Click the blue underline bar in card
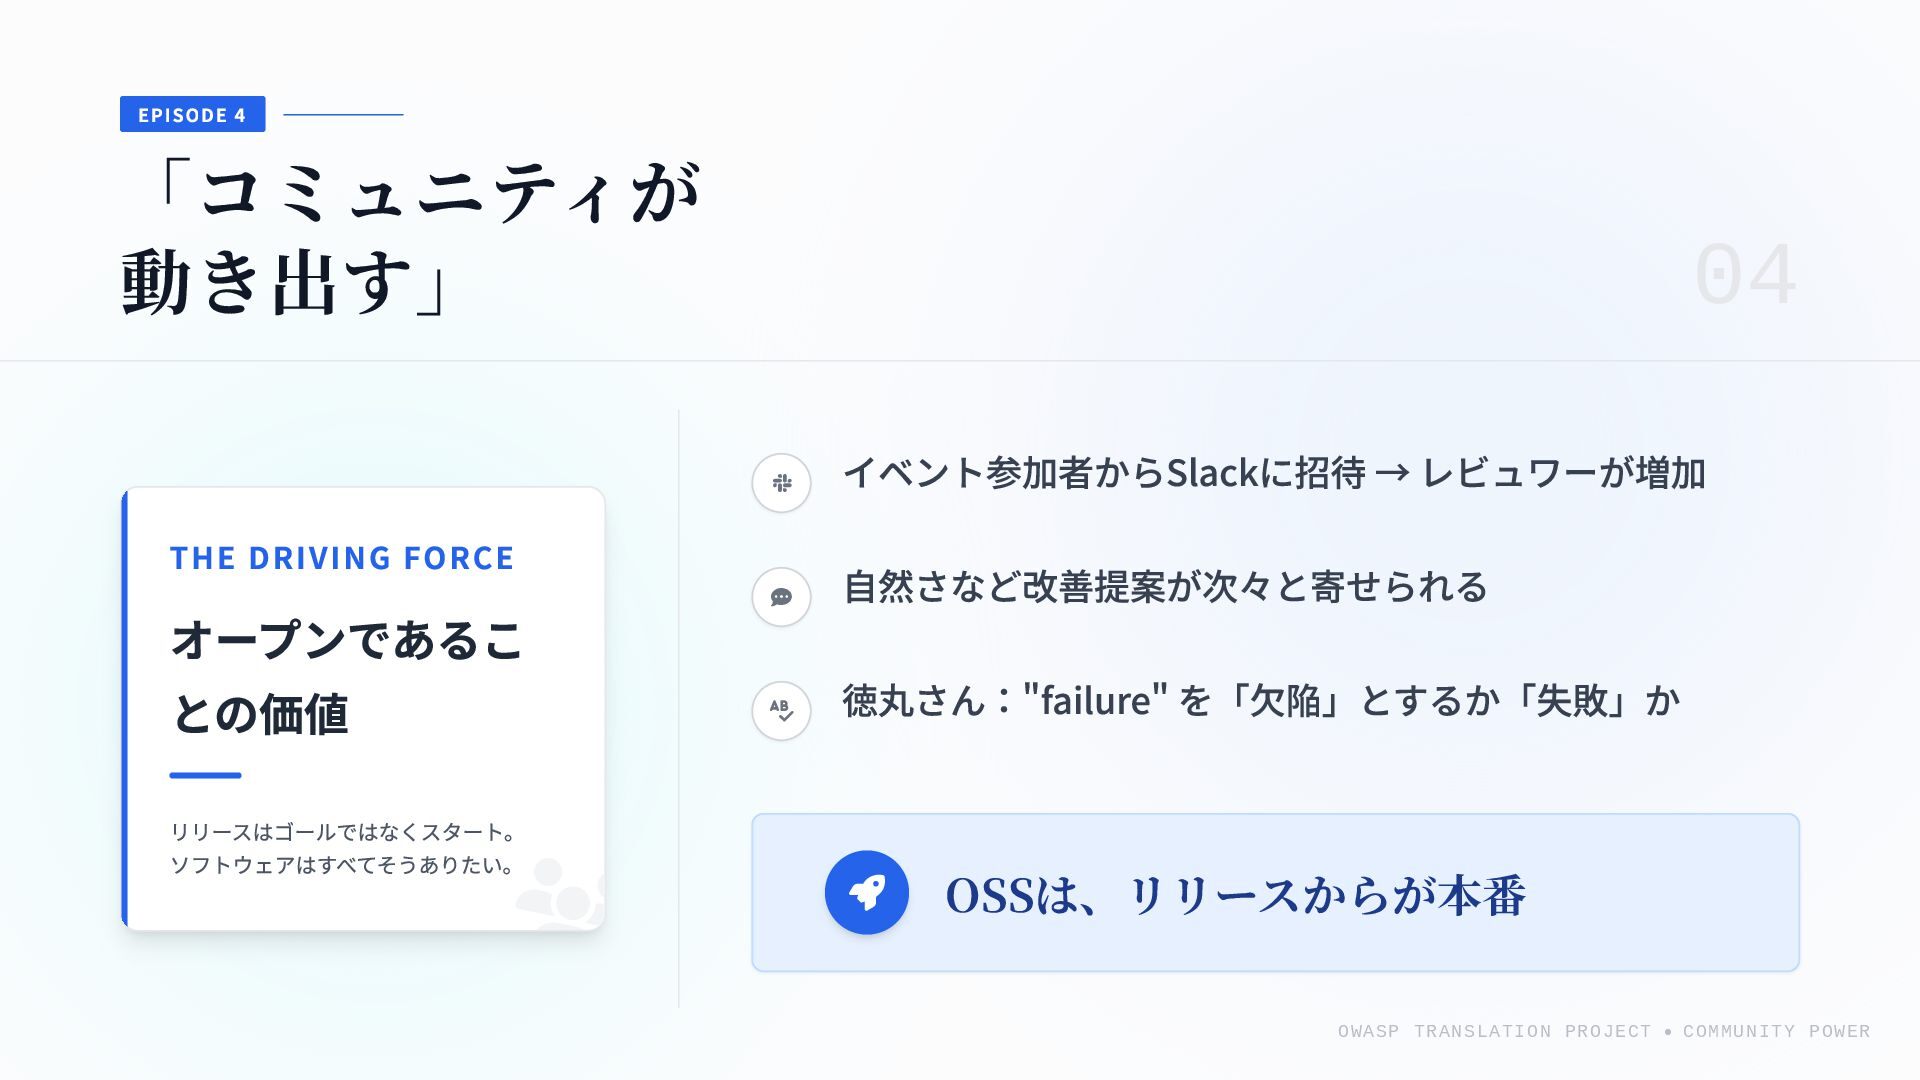This screenshot has width=1920, height=1080. [x=205, y=775]
